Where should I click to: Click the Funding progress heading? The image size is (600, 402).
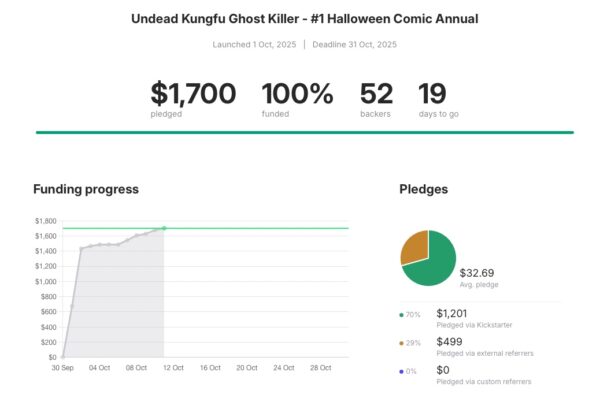click(86, 189)
